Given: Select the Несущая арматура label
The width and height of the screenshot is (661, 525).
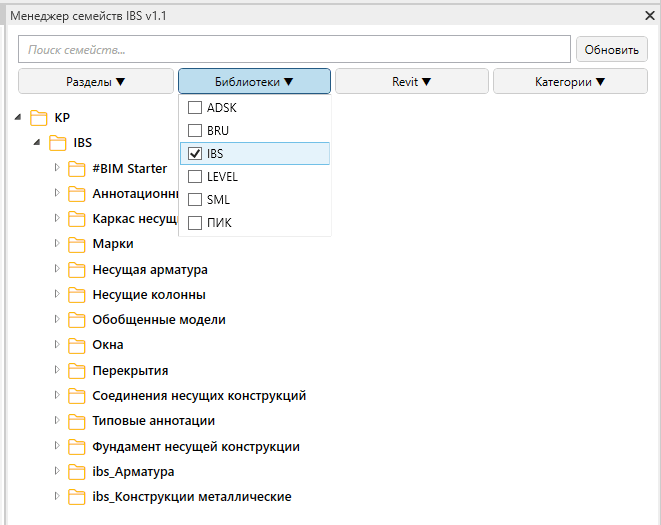Looking at the screenshot, I should [150, 269].
